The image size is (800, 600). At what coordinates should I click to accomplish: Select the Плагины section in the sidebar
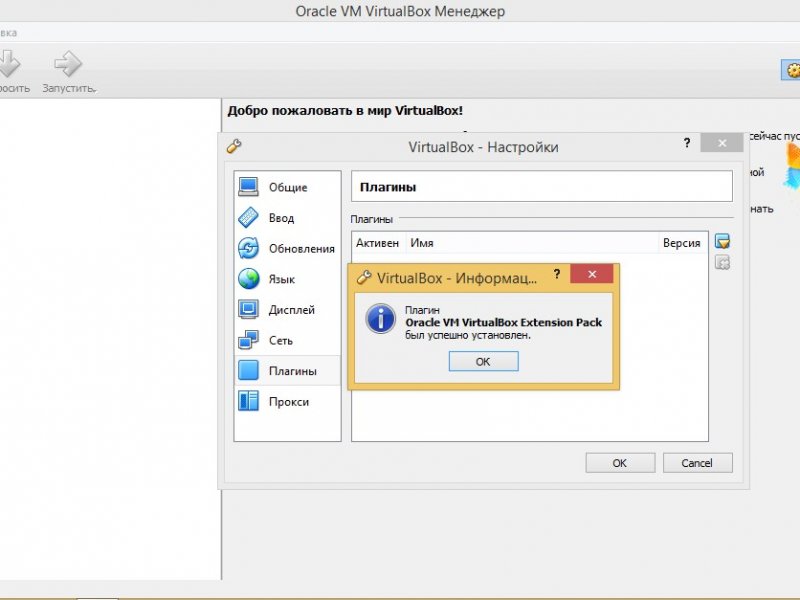[x=288, y=370]
